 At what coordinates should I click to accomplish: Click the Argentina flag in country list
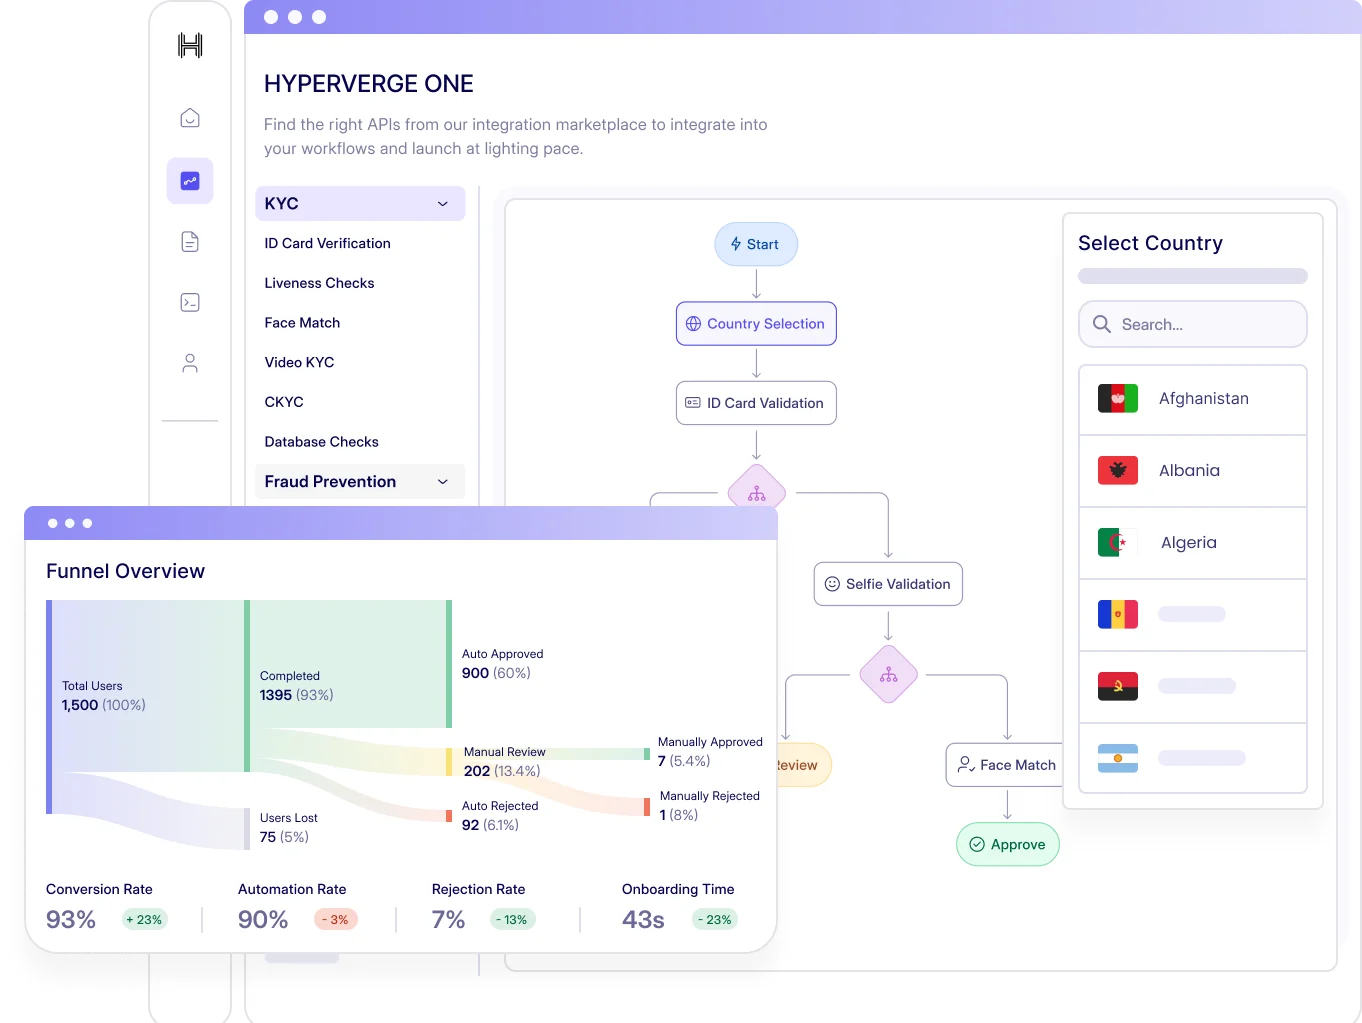(x=1118, y=758)
